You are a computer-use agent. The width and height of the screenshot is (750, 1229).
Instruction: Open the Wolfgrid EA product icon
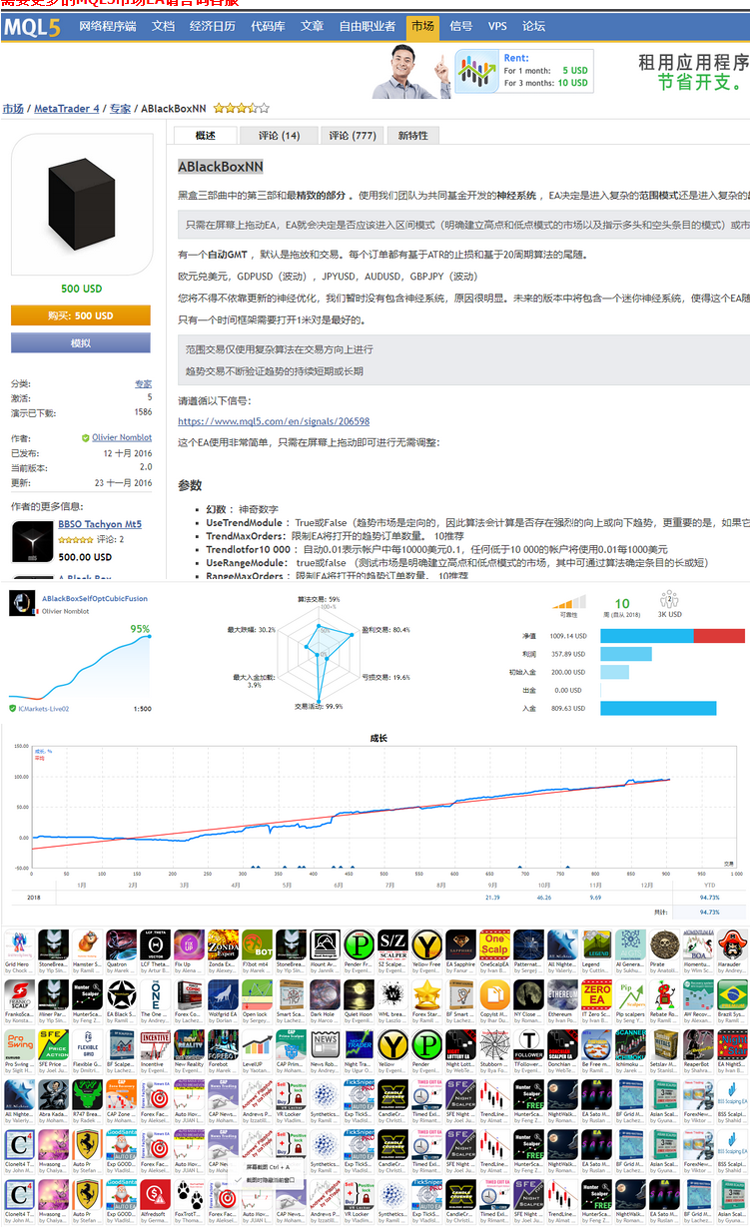224,994
